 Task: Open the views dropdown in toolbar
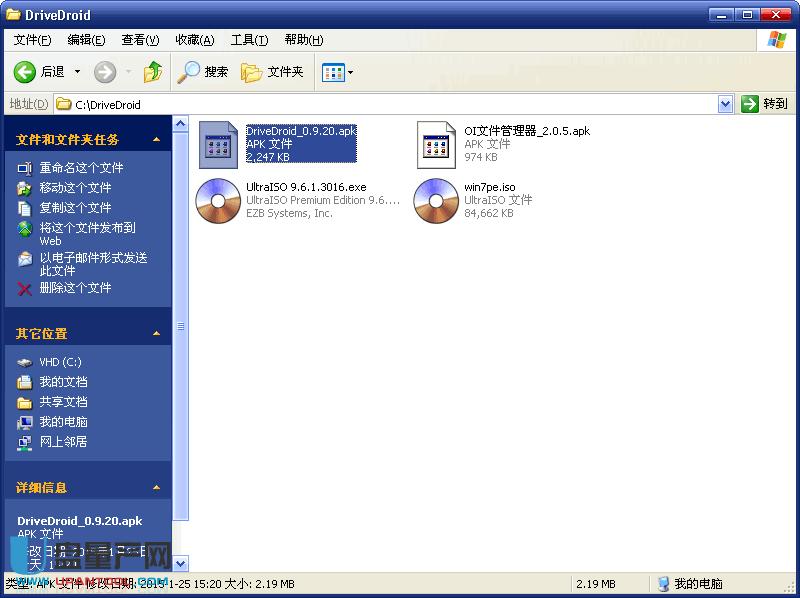point(338,72)
